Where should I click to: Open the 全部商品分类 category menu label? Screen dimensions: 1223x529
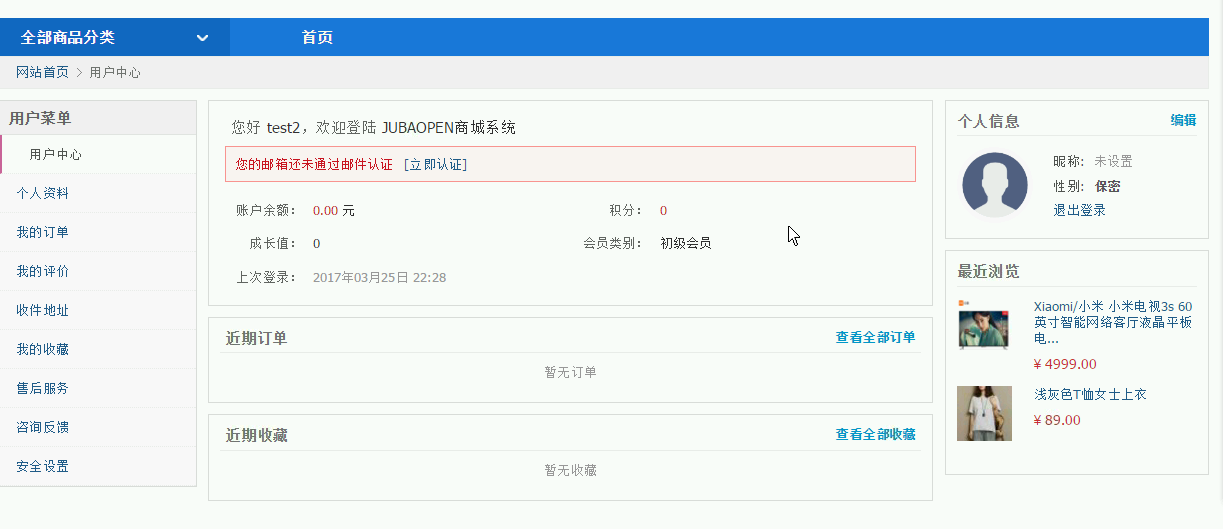click(x=68, y=38)
